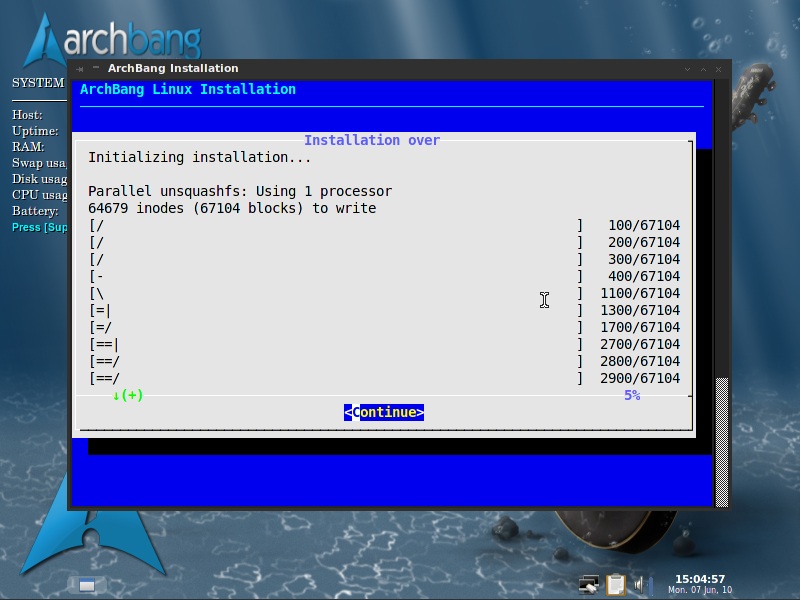Click the '1300/67104' progress value
The width and height of the screenshot is (800, 600).
click(x=640, y=310)
